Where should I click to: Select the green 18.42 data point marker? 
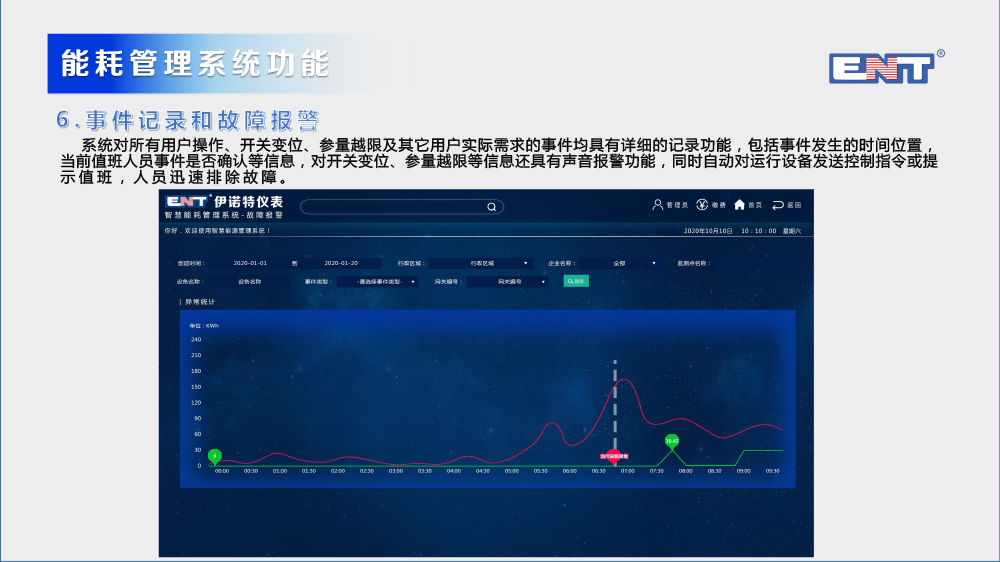672,440
